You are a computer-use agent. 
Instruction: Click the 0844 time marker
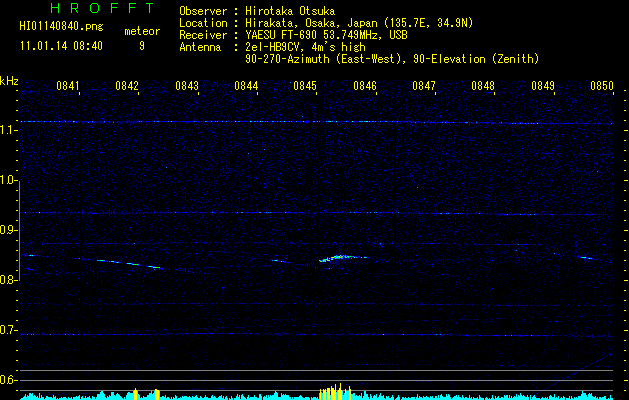coord(246,86)
